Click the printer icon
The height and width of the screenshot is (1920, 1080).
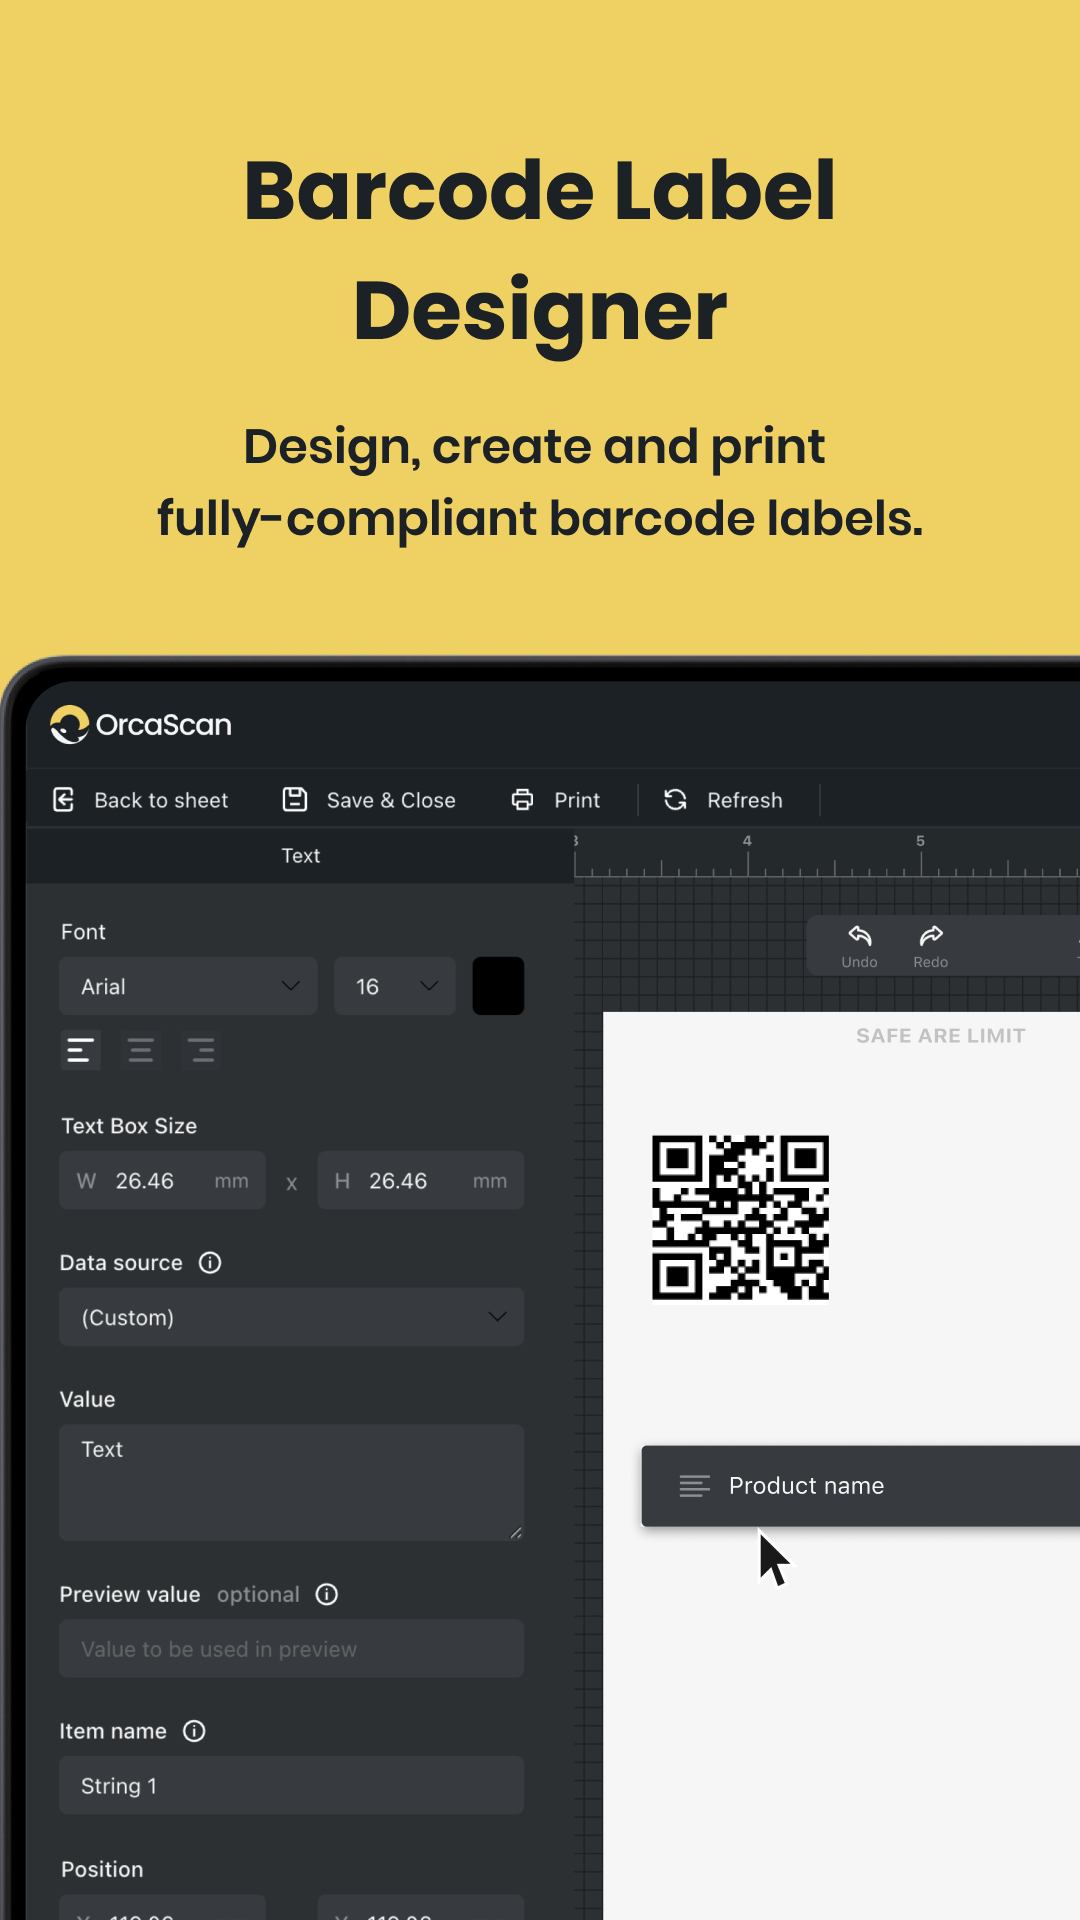(x=522, y=800)
